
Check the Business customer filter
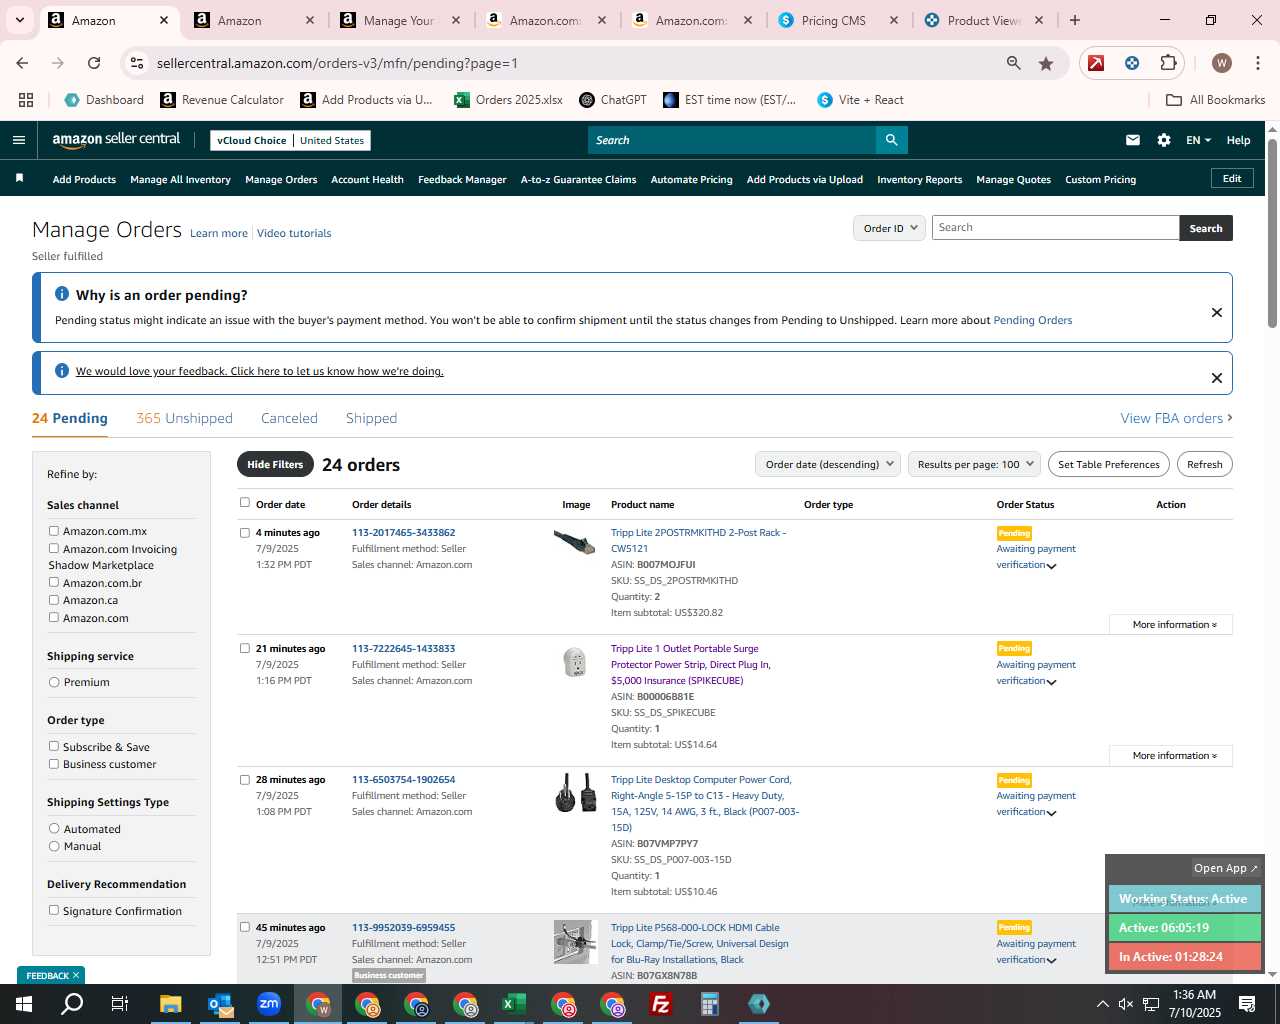coord(54,764)
